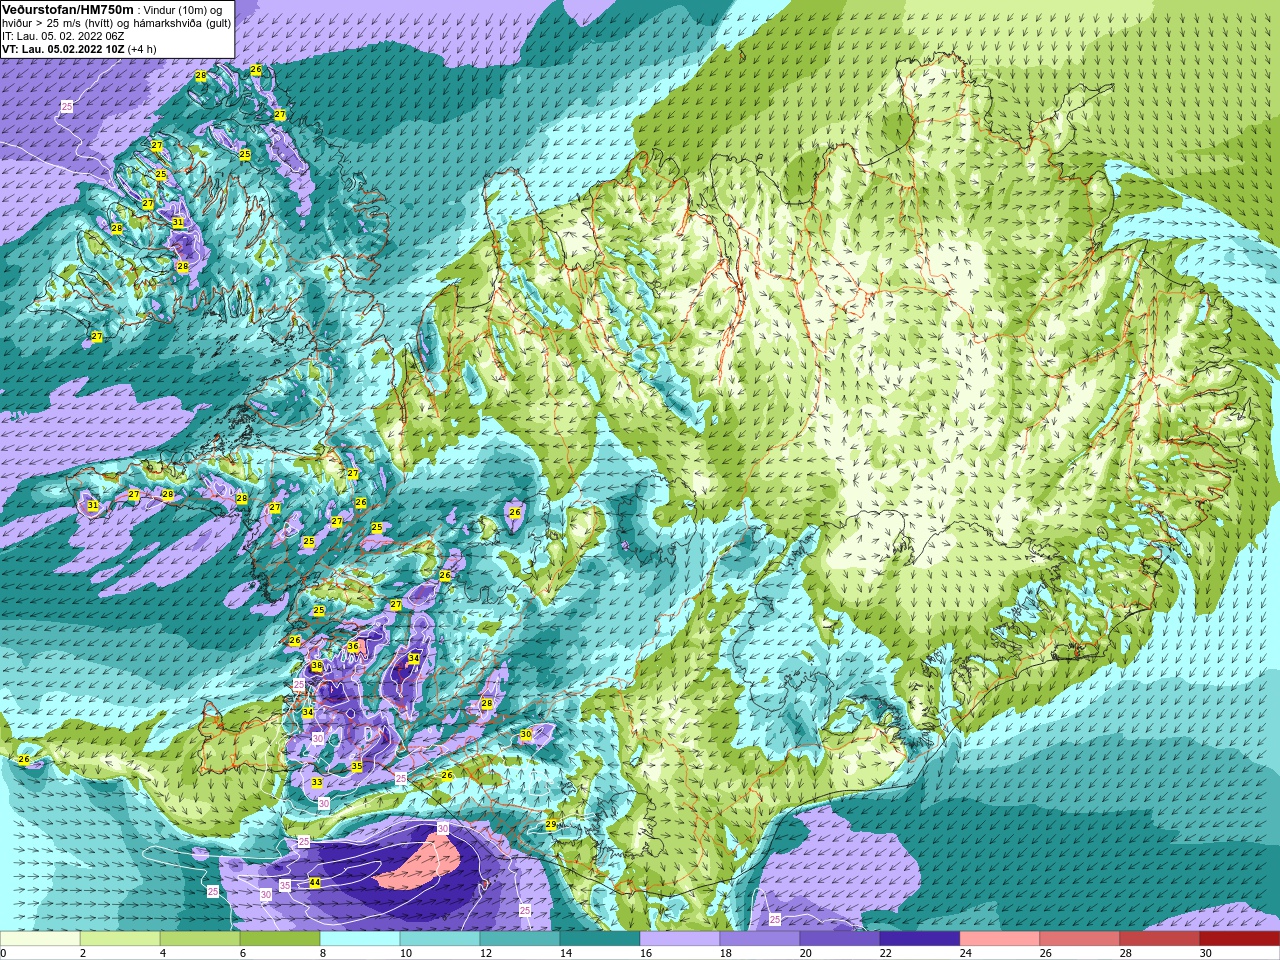Click the yellow 38 gust label
1280x960 pixels.
tap(317, 666)
